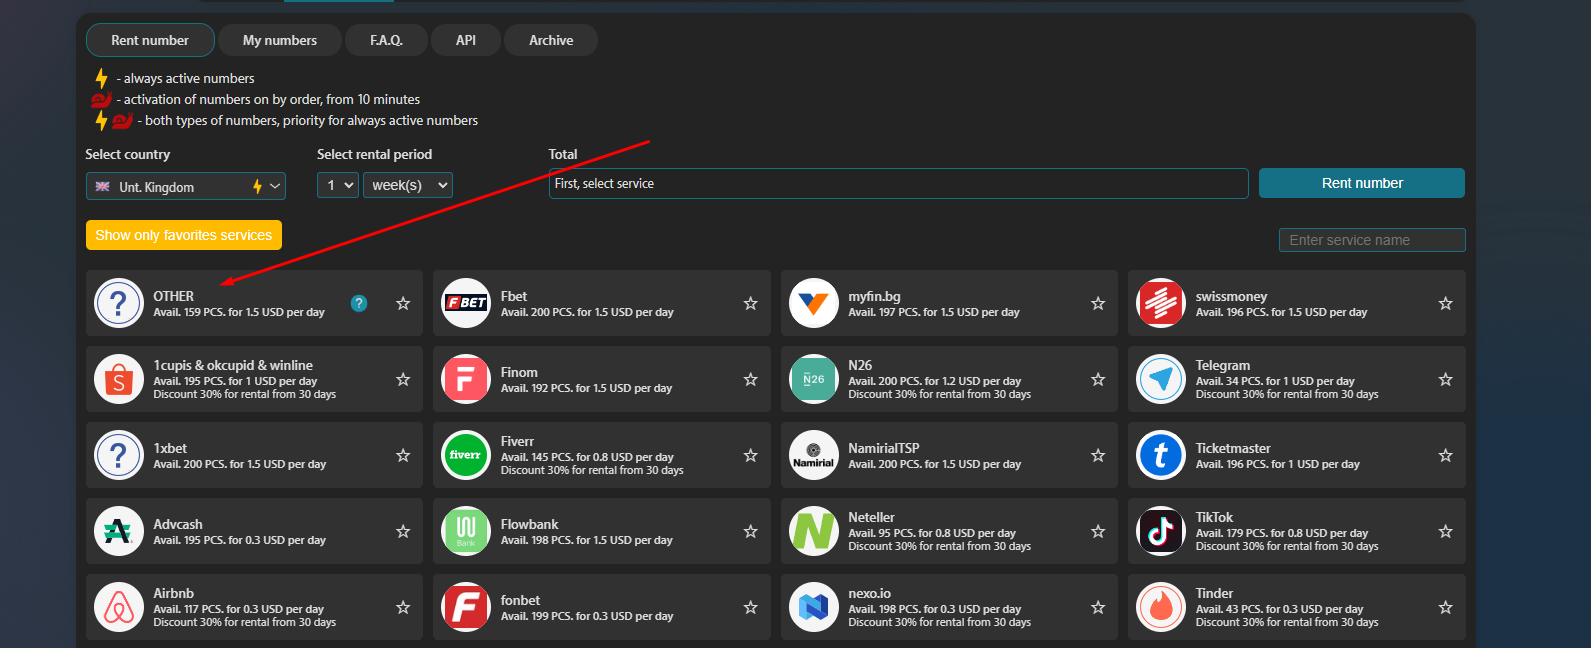Open the rental period number dropdown

click(338, 185)
